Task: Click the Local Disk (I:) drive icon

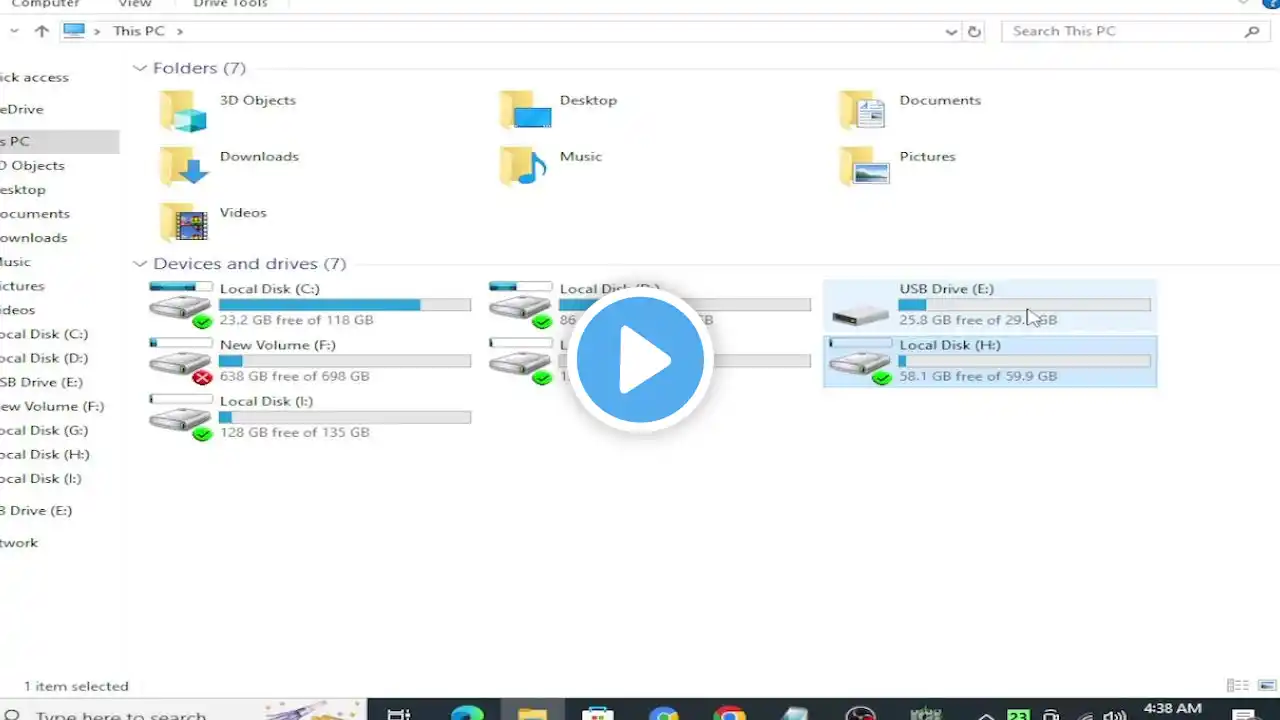Action: click(x=181, y=417)
